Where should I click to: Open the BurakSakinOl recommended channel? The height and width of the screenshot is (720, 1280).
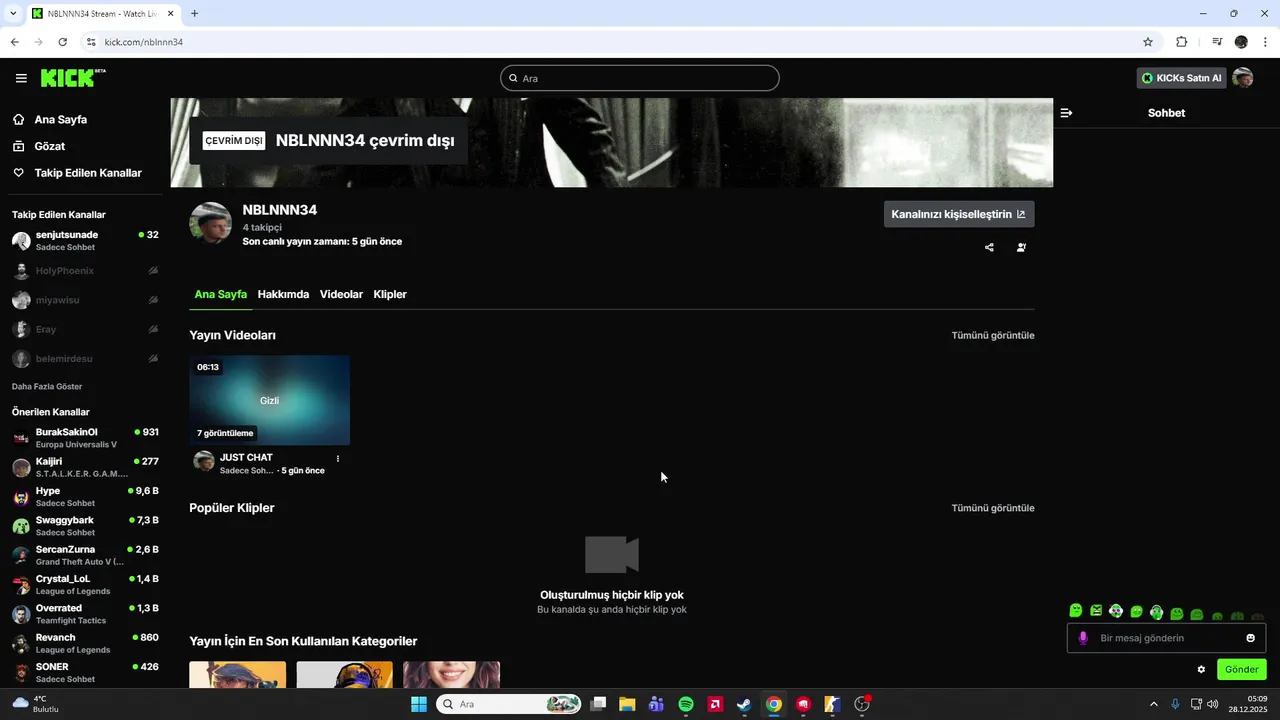coord(85,438)
